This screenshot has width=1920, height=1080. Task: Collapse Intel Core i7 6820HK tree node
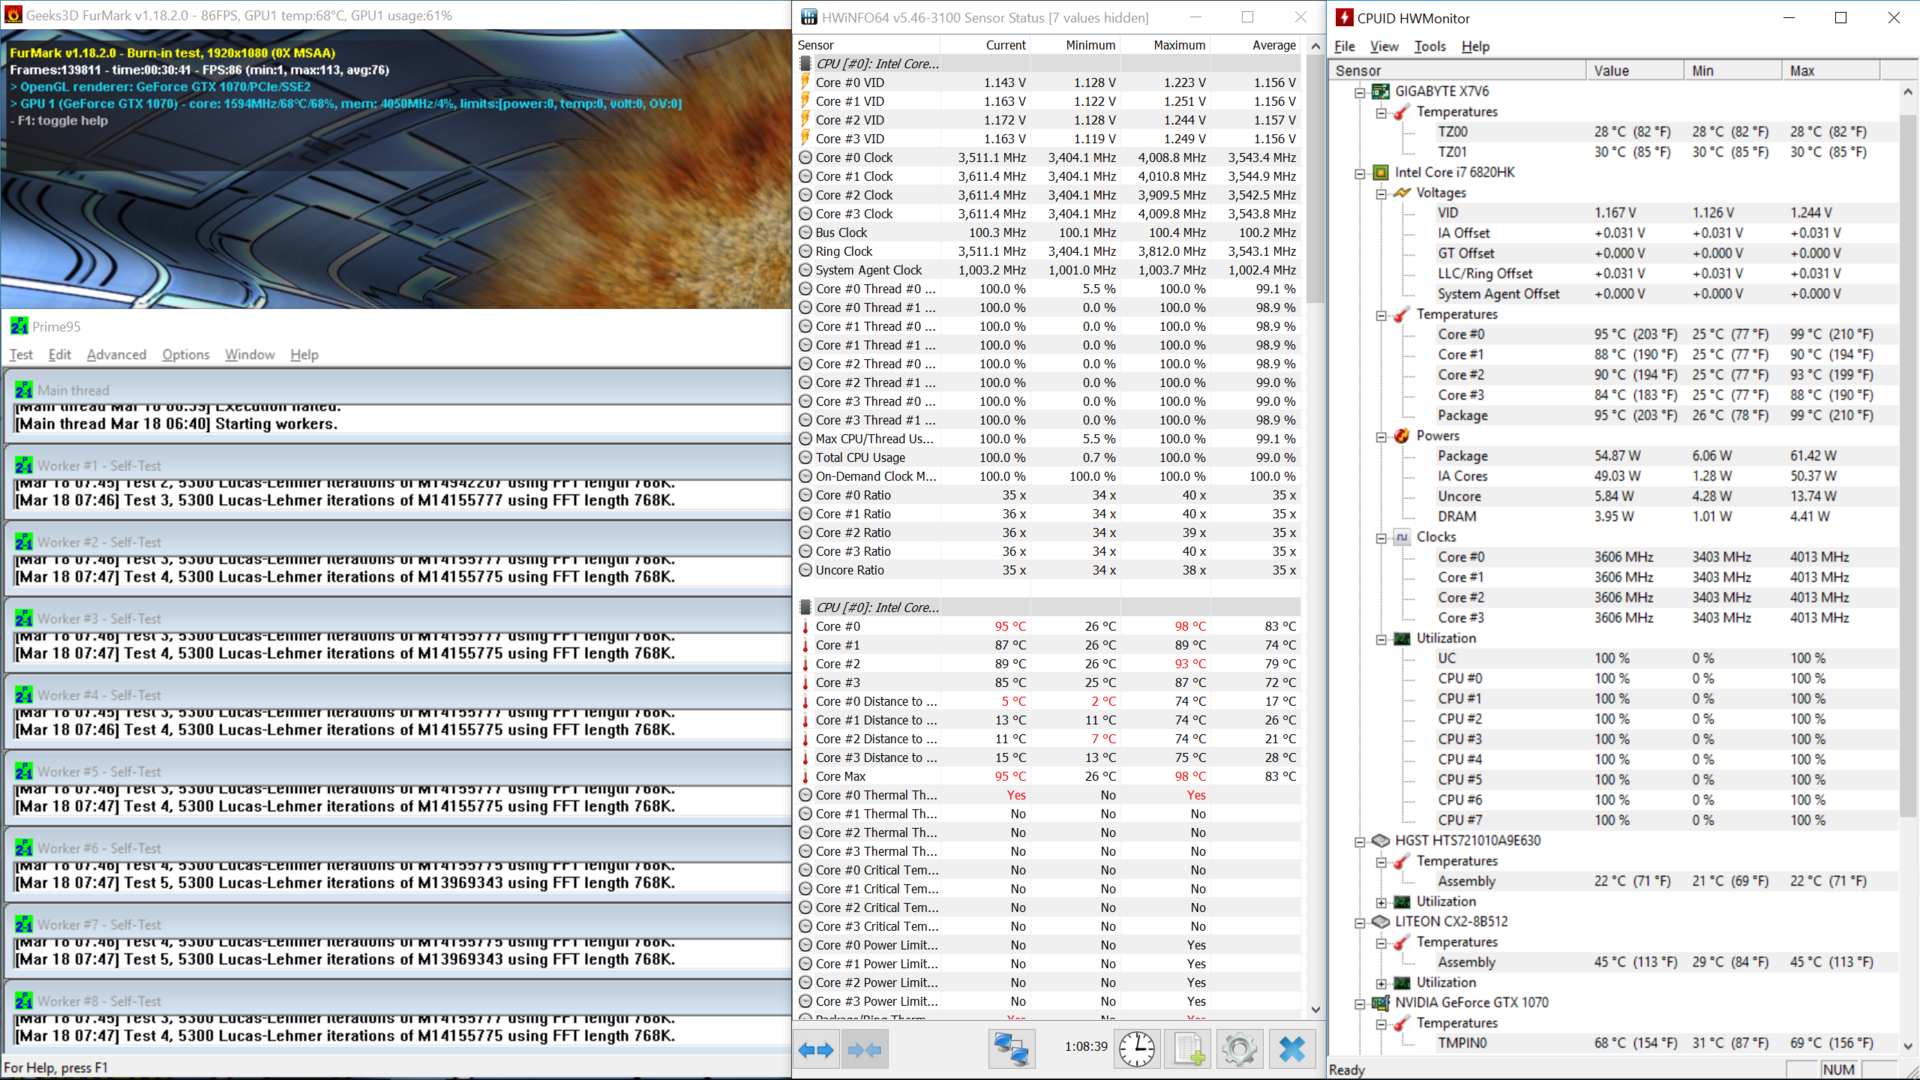pyautogui.click(x=1360, y=173)
